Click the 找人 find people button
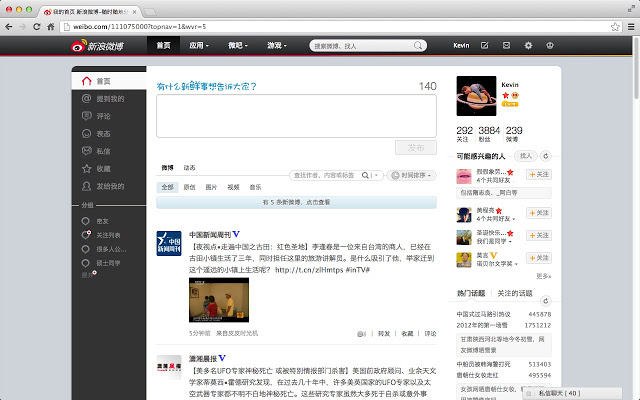This screenshot has width=640, height=400. (526, 156)
